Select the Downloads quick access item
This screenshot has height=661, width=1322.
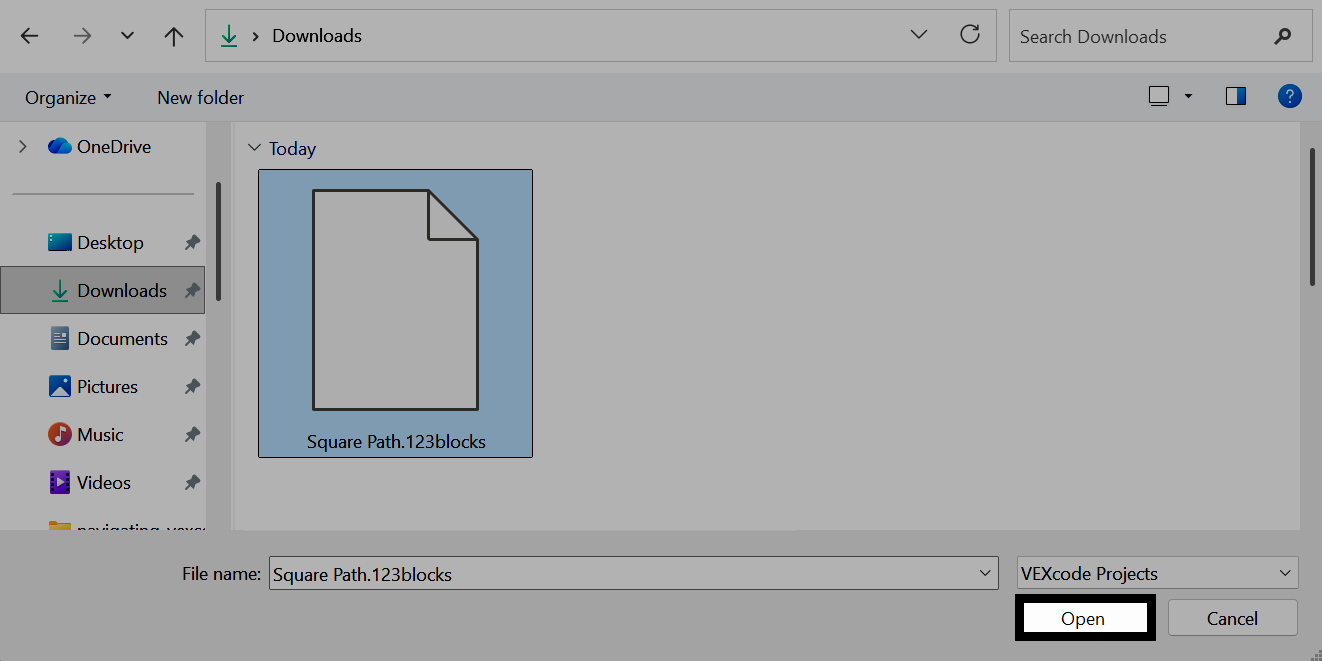point(102,290)
